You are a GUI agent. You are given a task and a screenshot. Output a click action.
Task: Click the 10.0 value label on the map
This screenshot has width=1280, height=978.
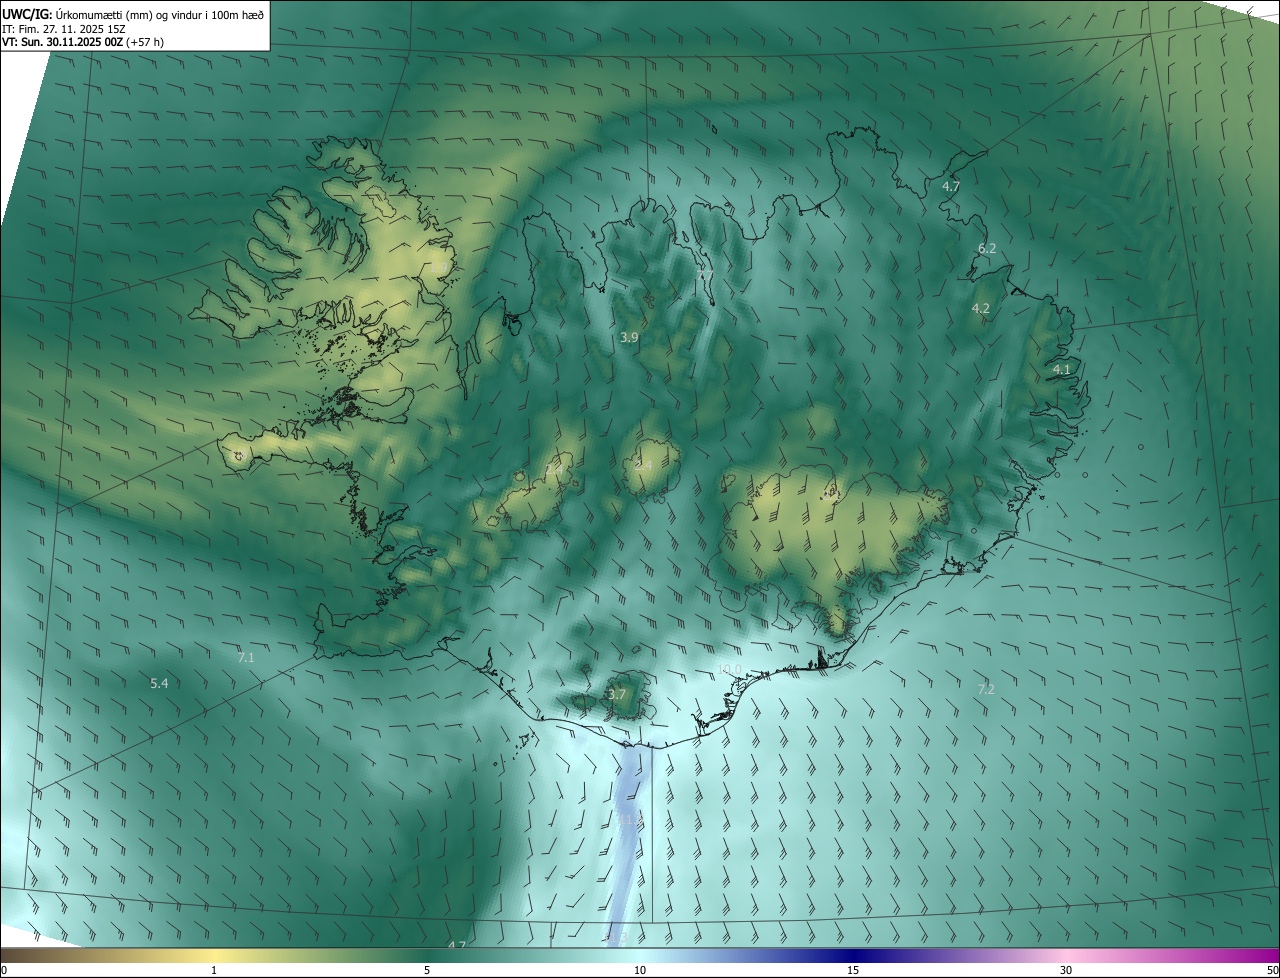tap(730, 670)
